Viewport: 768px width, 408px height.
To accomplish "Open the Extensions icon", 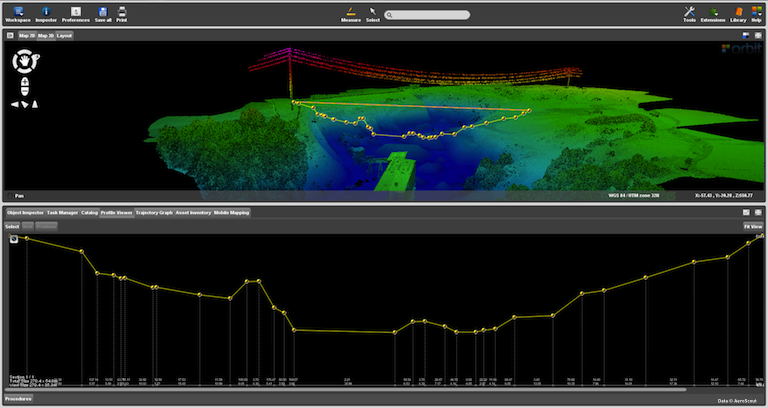I will (712, 11).
